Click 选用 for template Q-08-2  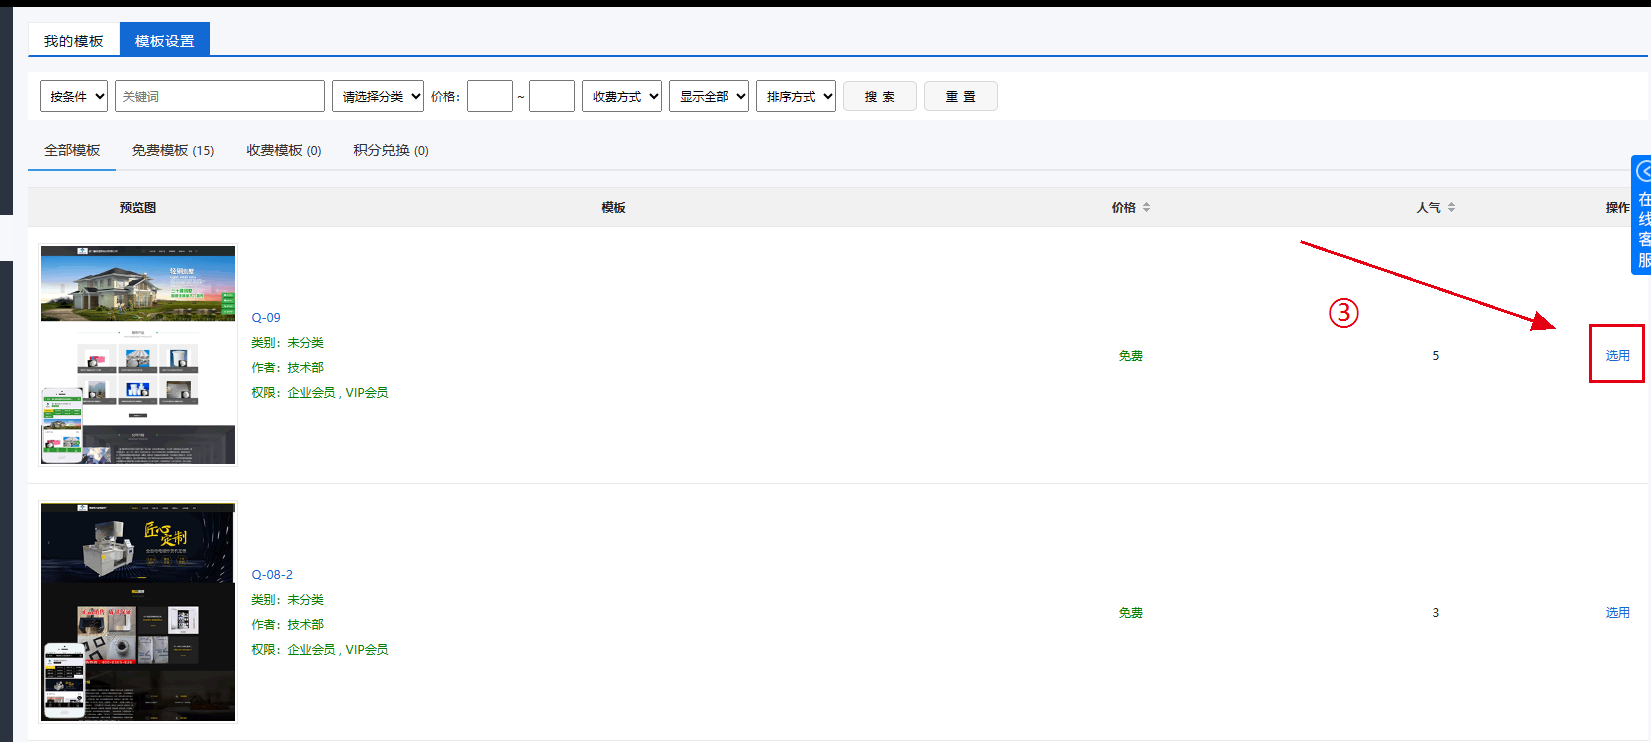tap(1617, 612)
